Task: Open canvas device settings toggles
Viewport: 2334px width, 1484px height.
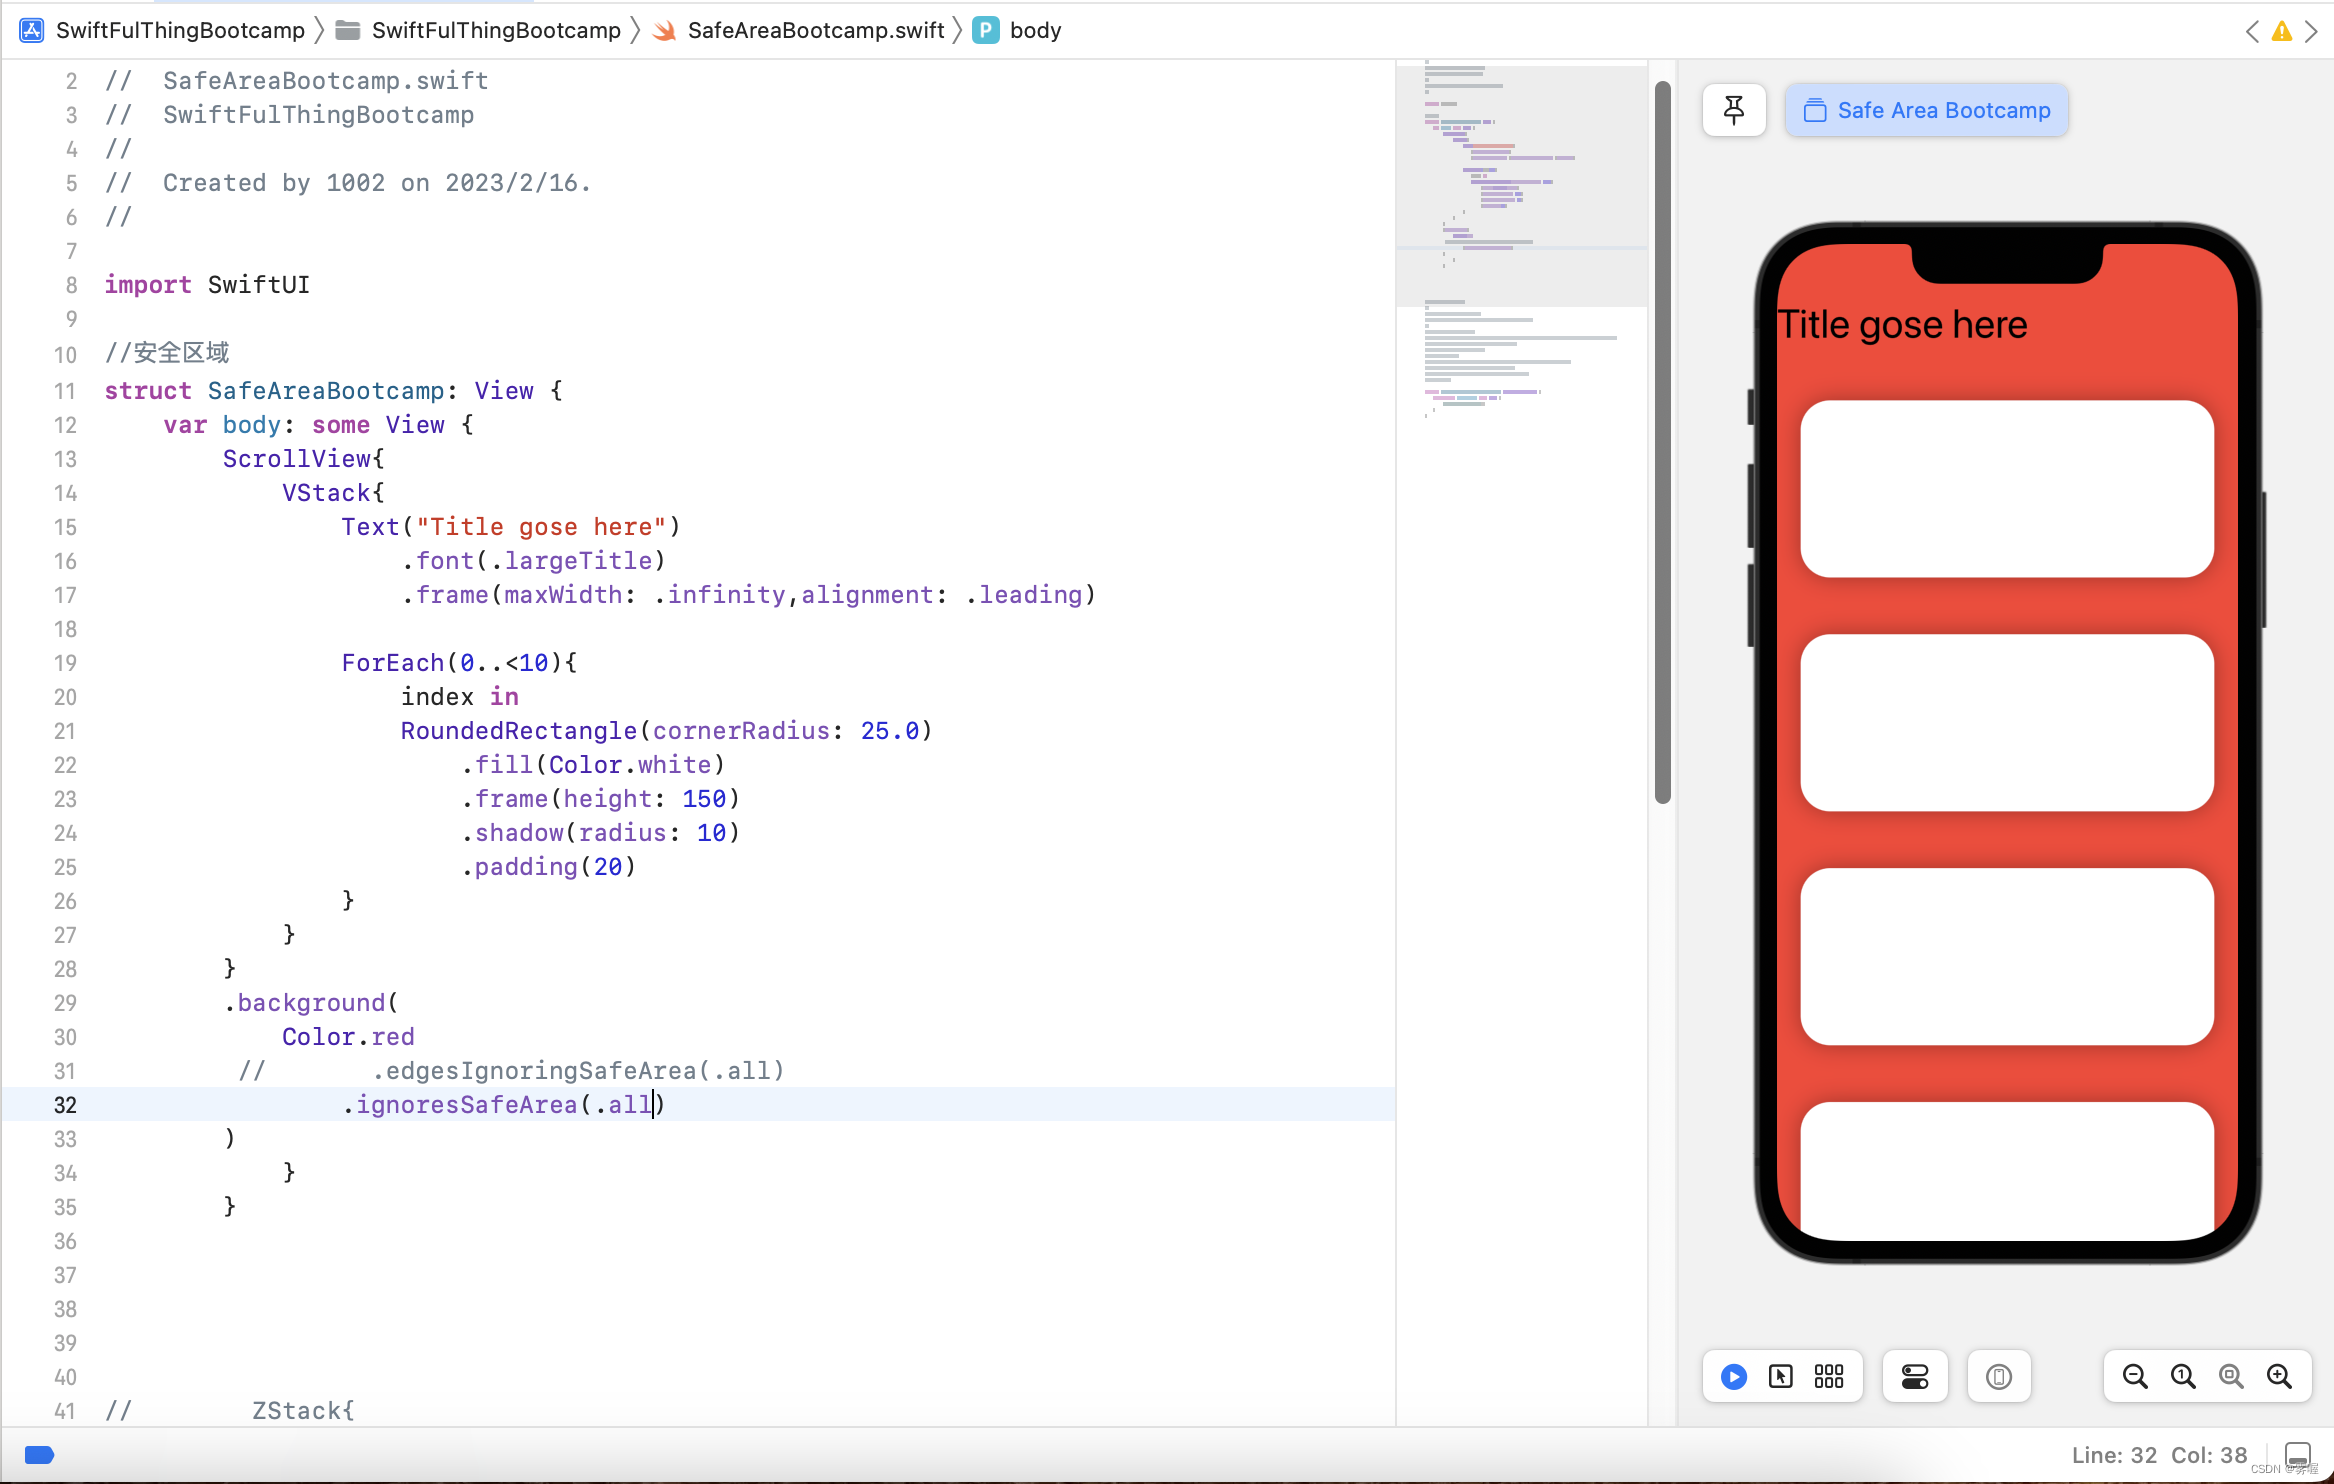Action: click(1915, 1377)
